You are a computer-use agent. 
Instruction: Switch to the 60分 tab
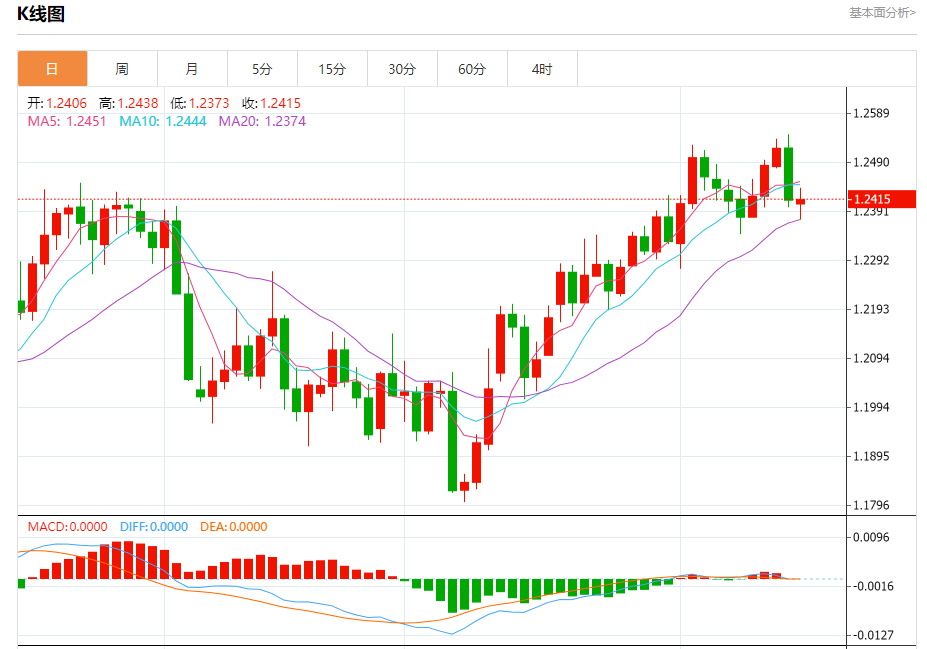[472, 69]
